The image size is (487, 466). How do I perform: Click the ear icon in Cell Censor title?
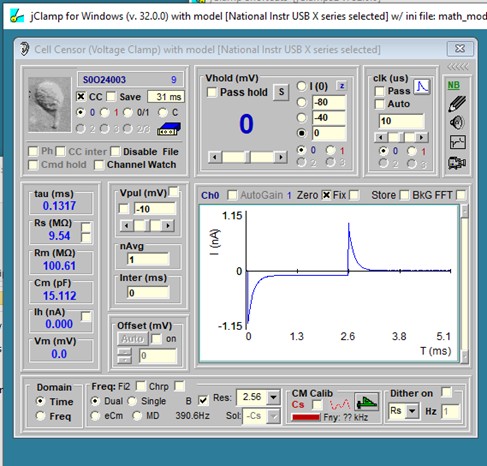(24, 49)
